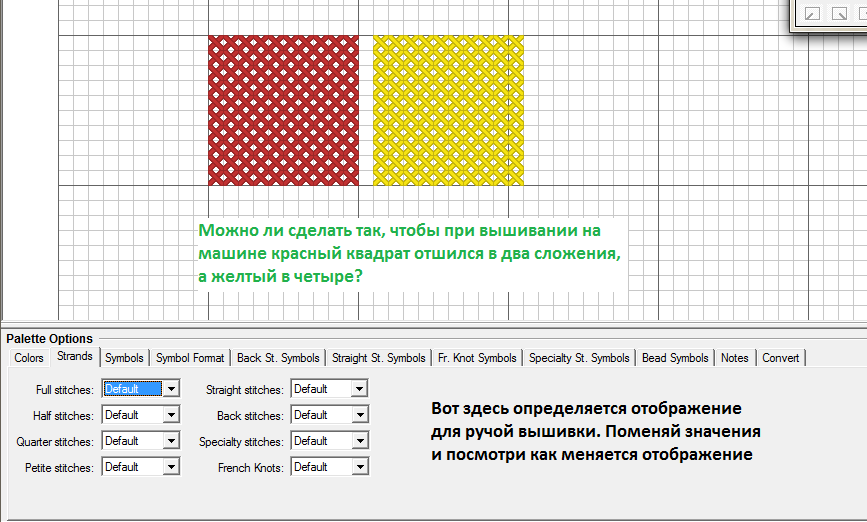Image resolution: width=867 pixels, height=522 pixels.
Task: Expand the Petite stitches strands dropdown
Action: click(171, 467)
